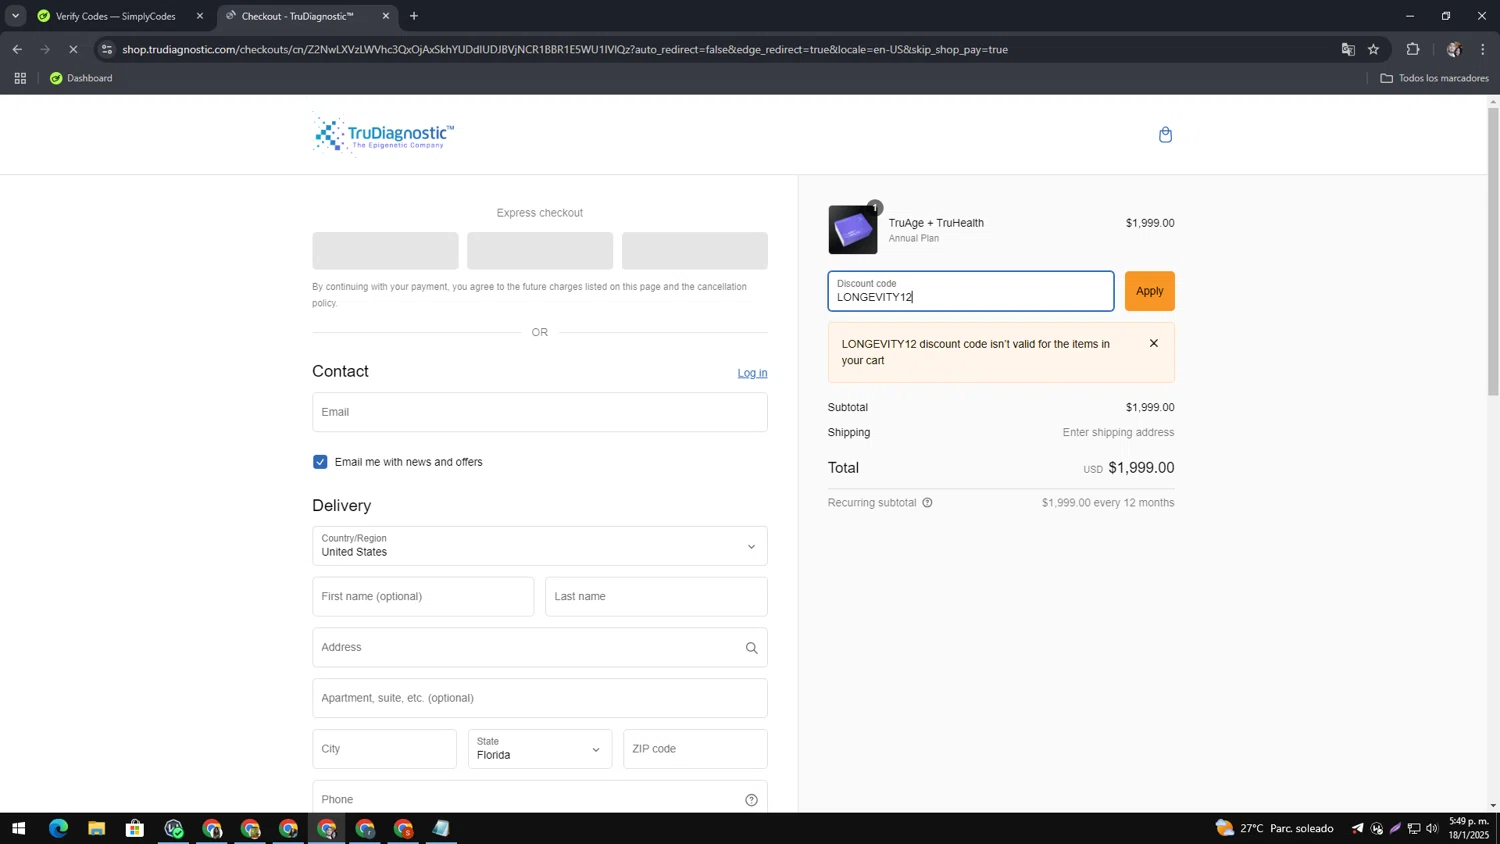The image size is (1500, 844).
Task: Expand the Country/Region dropdown
Action: (540, 546)
